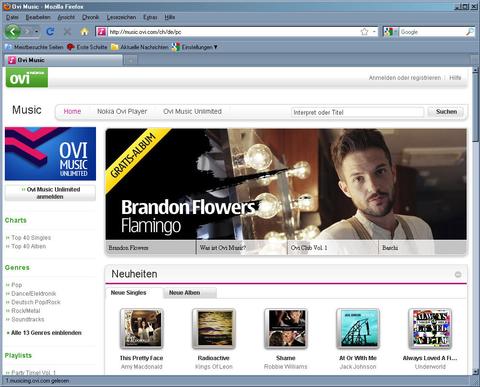The height and width of the screenshot is (387, 480).
Task: Click the Ovi green logo
Action: coord(27,78)
